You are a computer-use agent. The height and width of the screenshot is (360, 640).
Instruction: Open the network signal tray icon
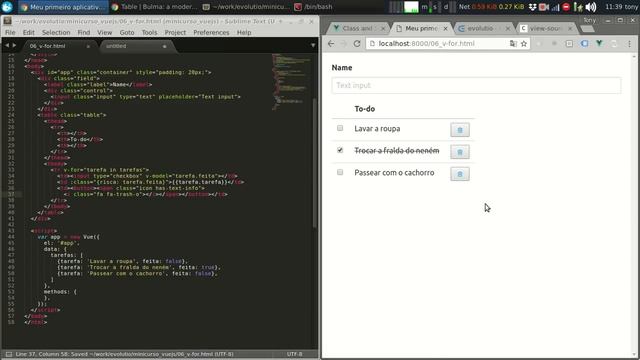coord(555,7)
